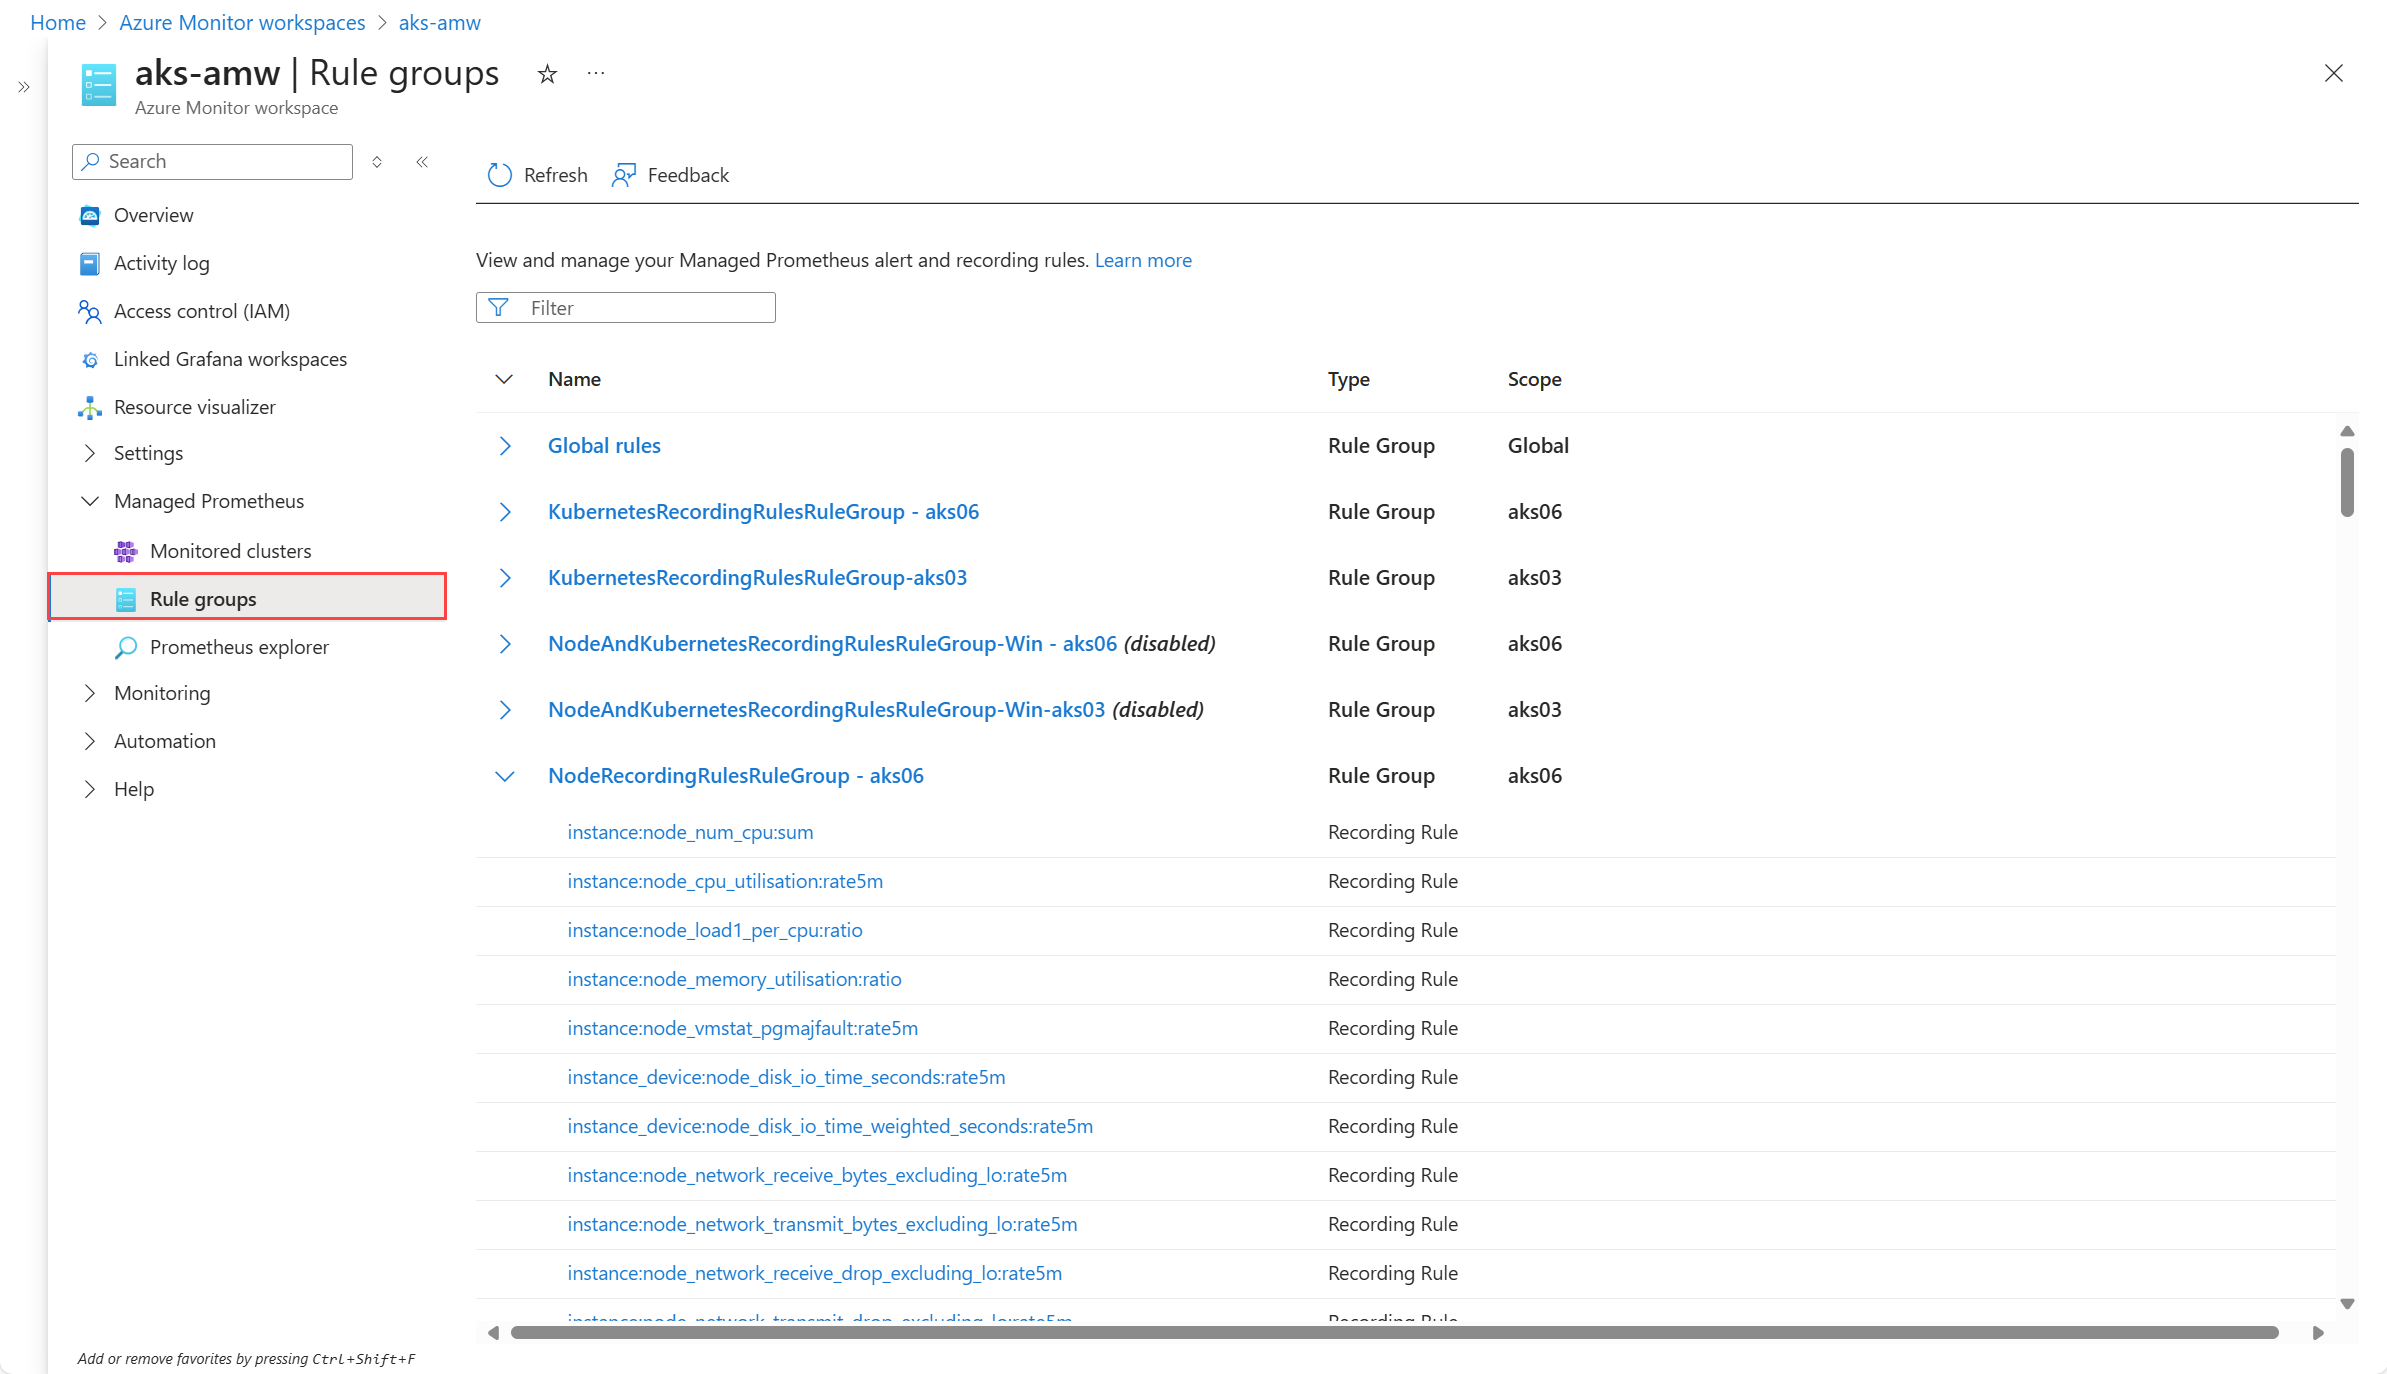This screenshot has height=1374, width=2387.
Task: Open the Learn more link
Action: click(x=1143, y=260)
